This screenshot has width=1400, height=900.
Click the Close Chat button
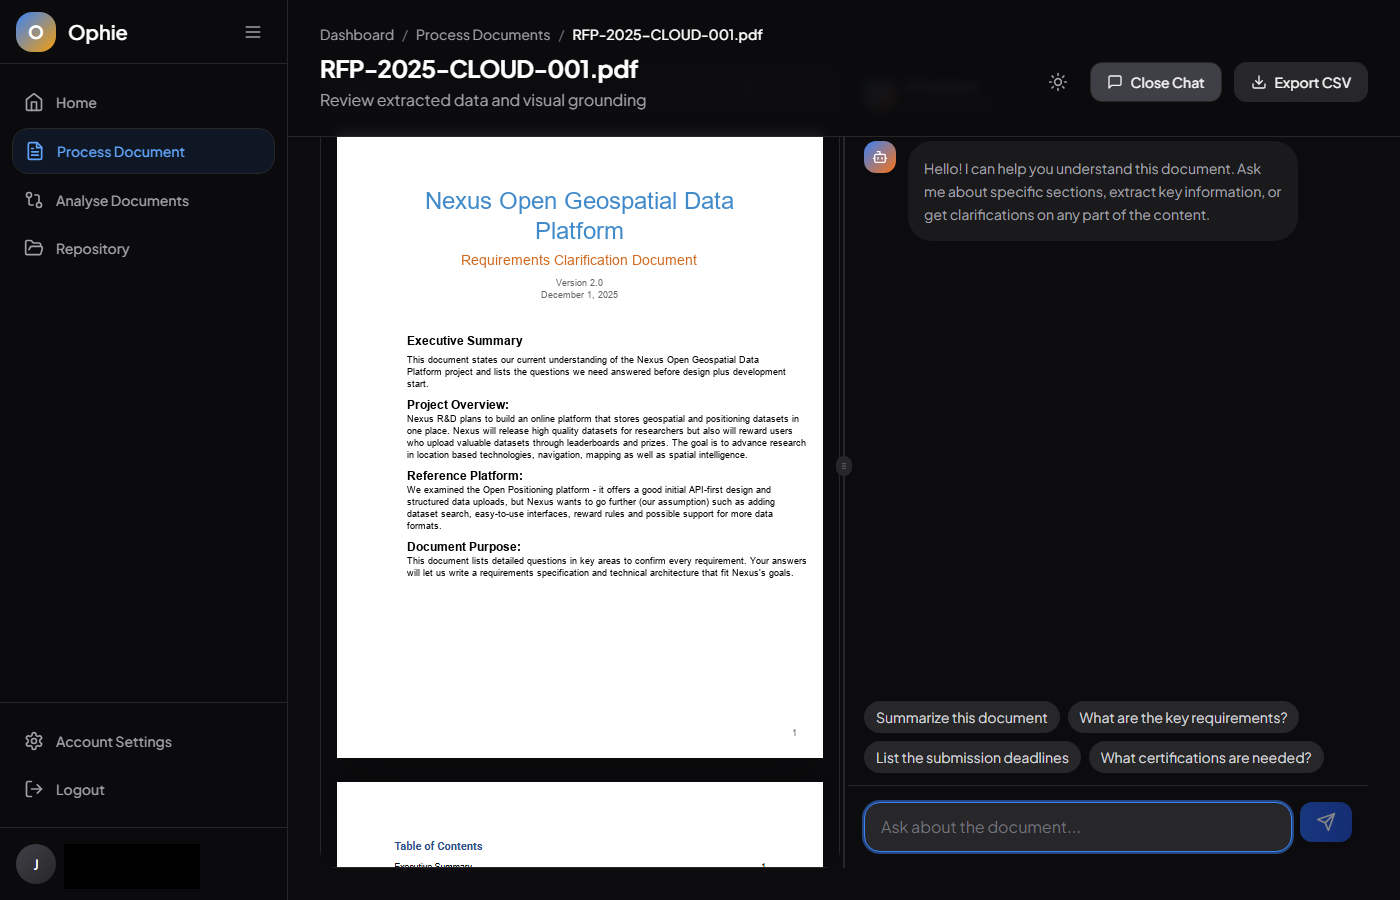click(1155, 82)
